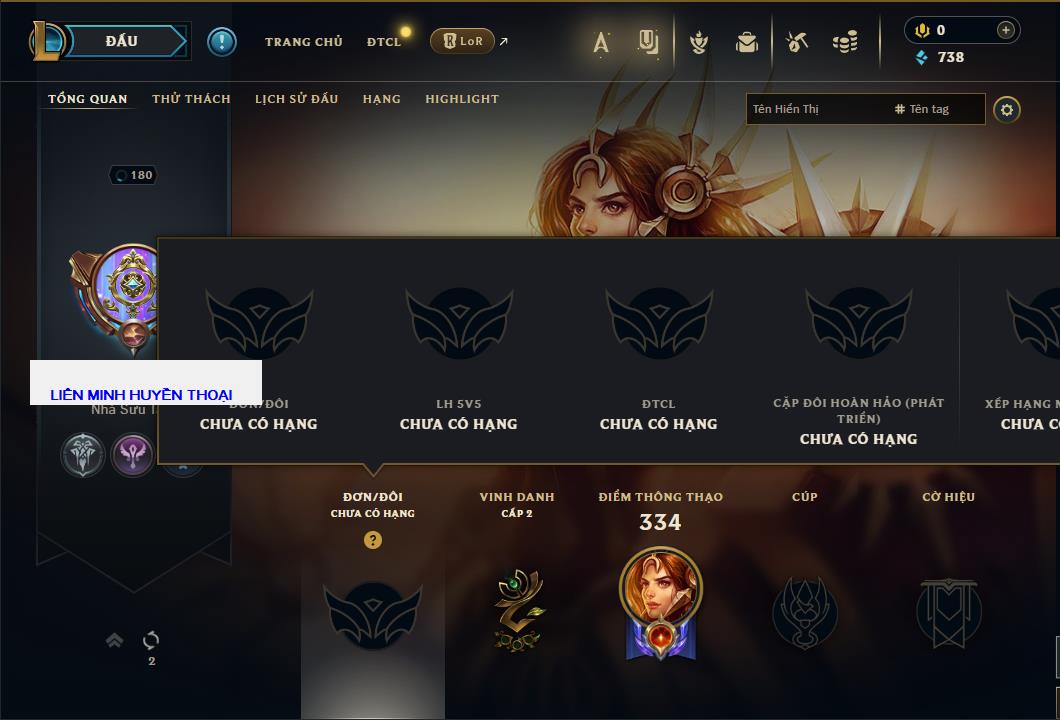The width and height of the screenshot is (1060, 720).
Task: Open the blue notification alert icon
Action: [x=222, y=42]
